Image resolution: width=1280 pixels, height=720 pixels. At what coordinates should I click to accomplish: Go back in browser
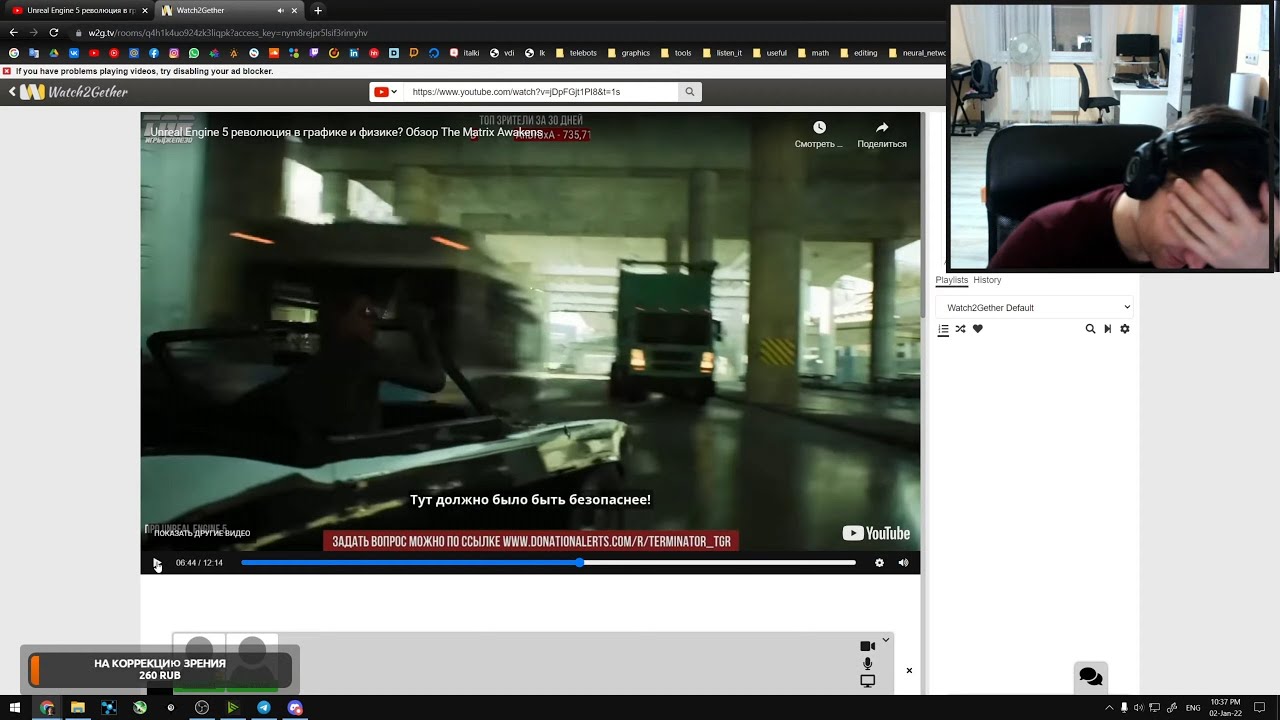click(13, 32)
